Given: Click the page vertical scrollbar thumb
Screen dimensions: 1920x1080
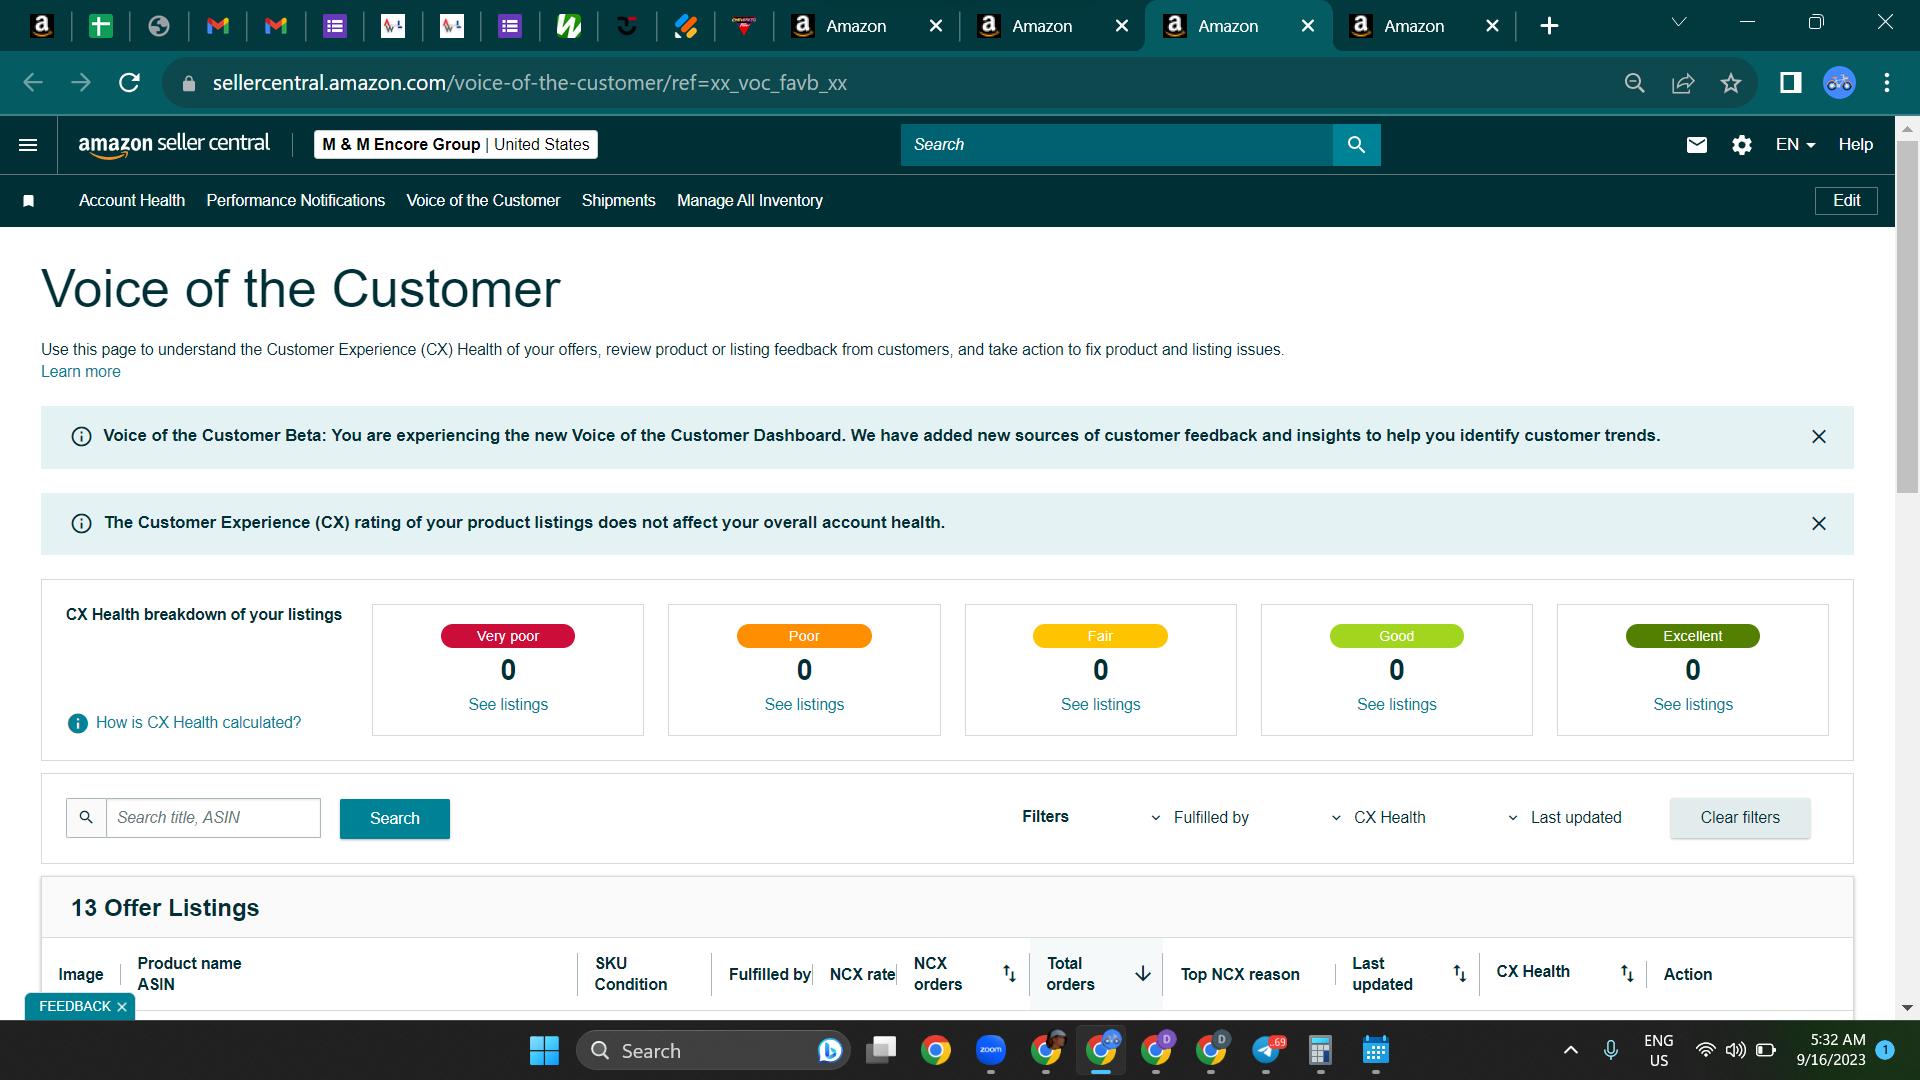Looking at the screenshot, I should coord(1907,317).
